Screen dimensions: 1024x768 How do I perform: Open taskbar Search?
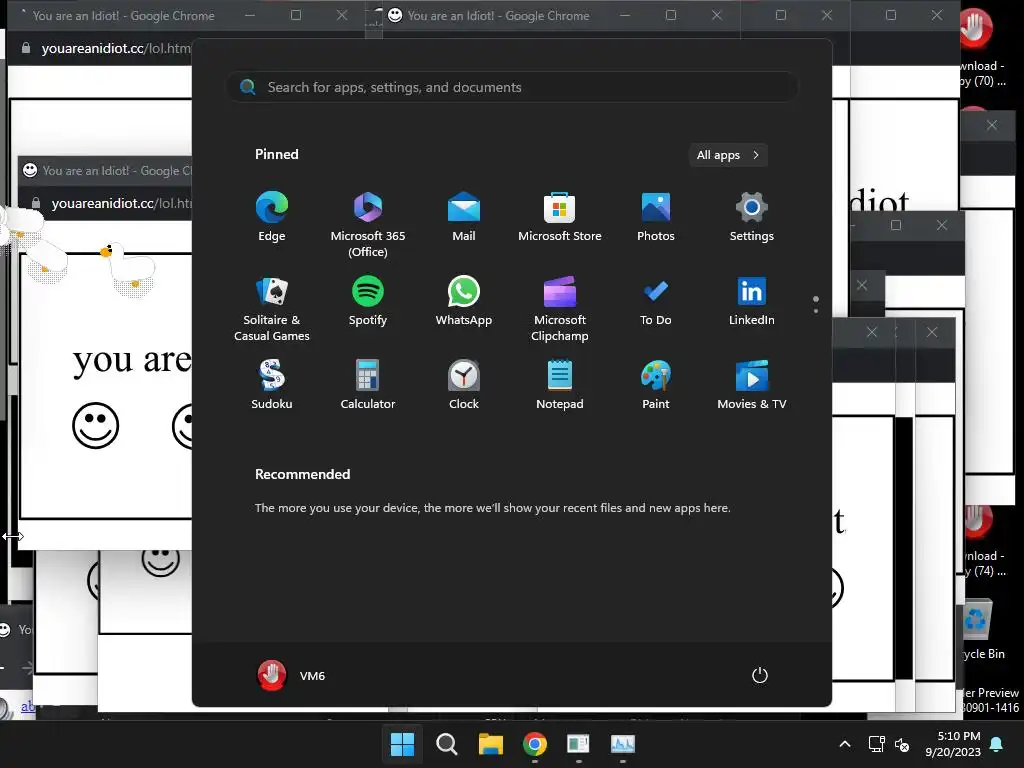(447, 744)
